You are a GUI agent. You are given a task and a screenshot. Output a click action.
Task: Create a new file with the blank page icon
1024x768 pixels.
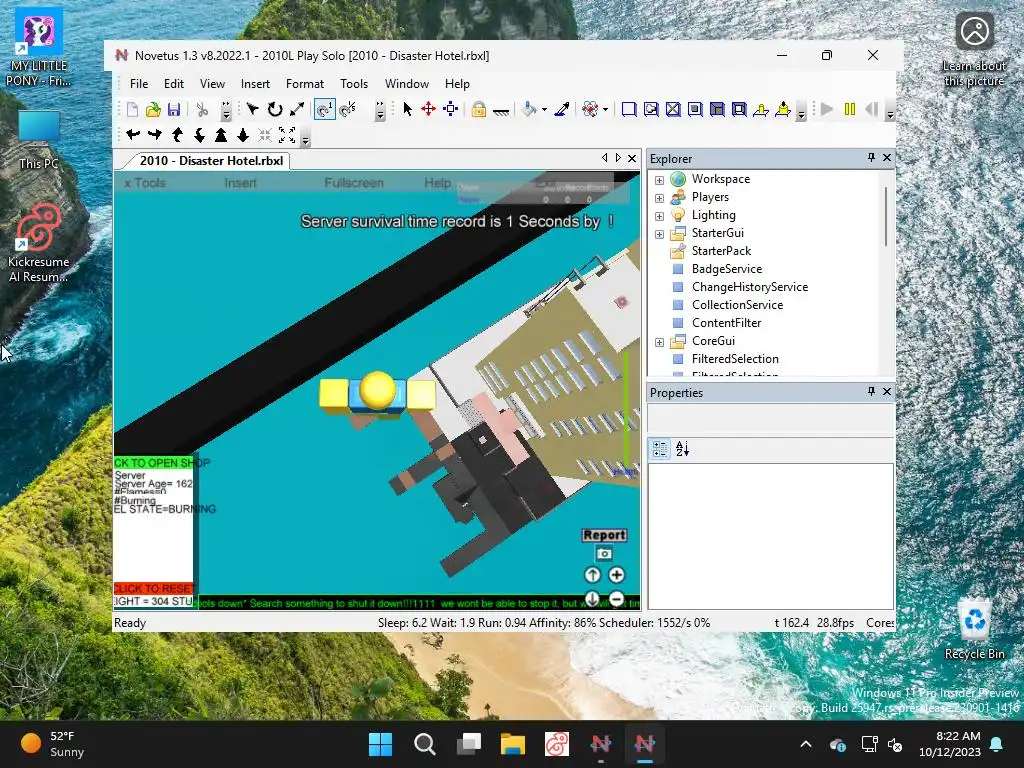[x=133, y=110]
